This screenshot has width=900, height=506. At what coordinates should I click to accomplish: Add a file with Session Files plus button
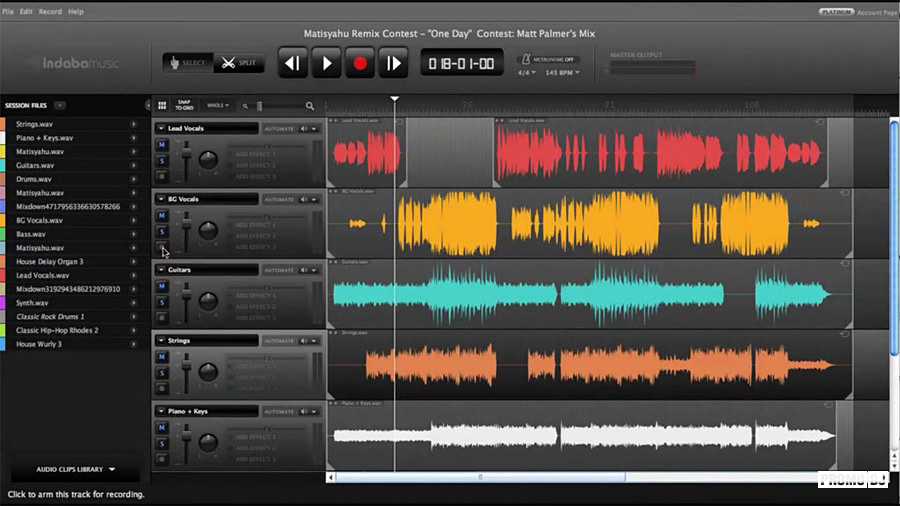point(60,106)
